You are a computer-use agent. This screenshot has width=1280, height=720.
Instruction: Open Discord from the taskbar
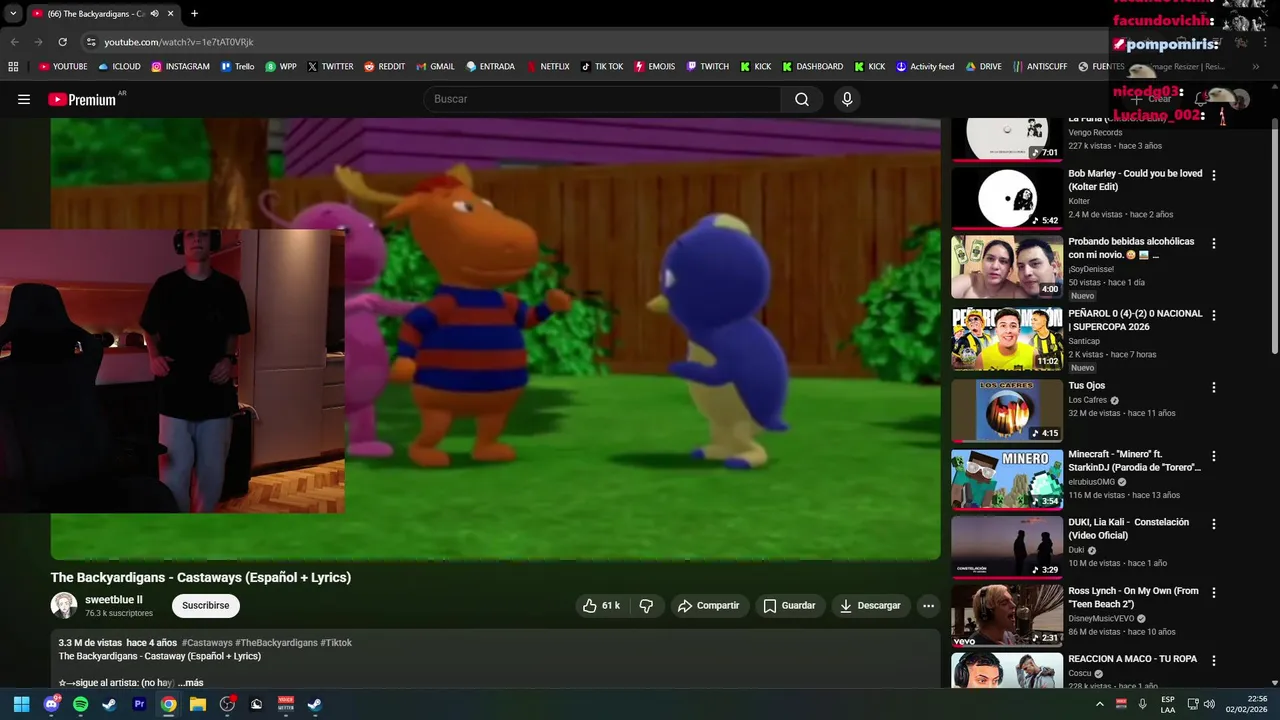(x=51, y=704)
